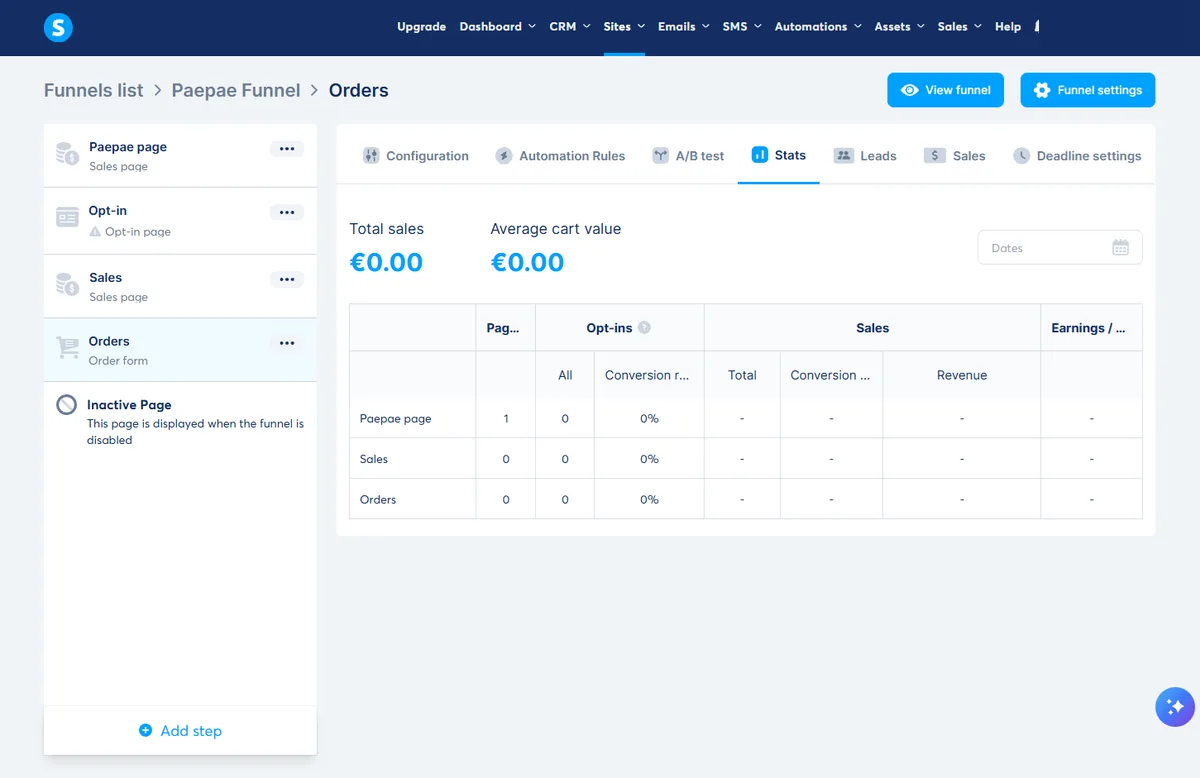Click the Sales tab dollar icon
The height and width of the screenshot is (778, 1200).
[935, 155]
